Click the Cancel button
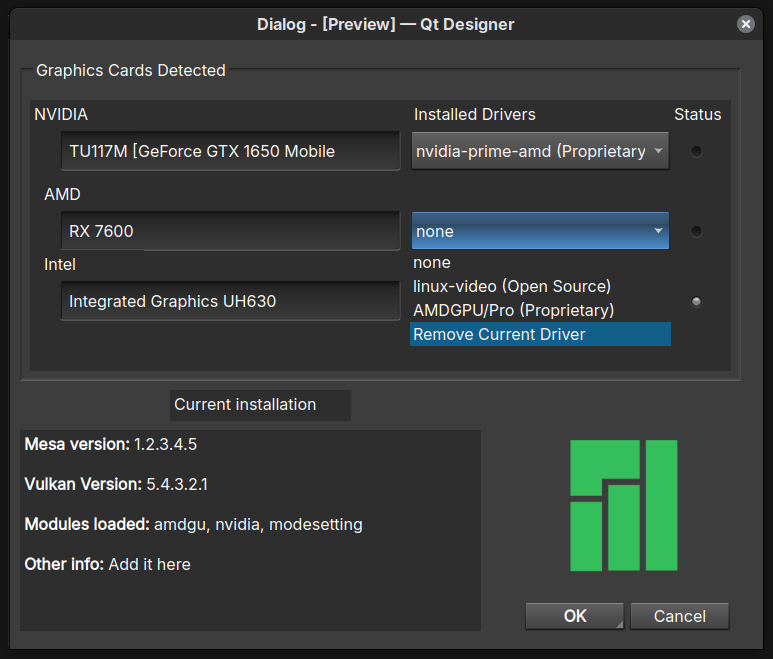 (679, 616)
